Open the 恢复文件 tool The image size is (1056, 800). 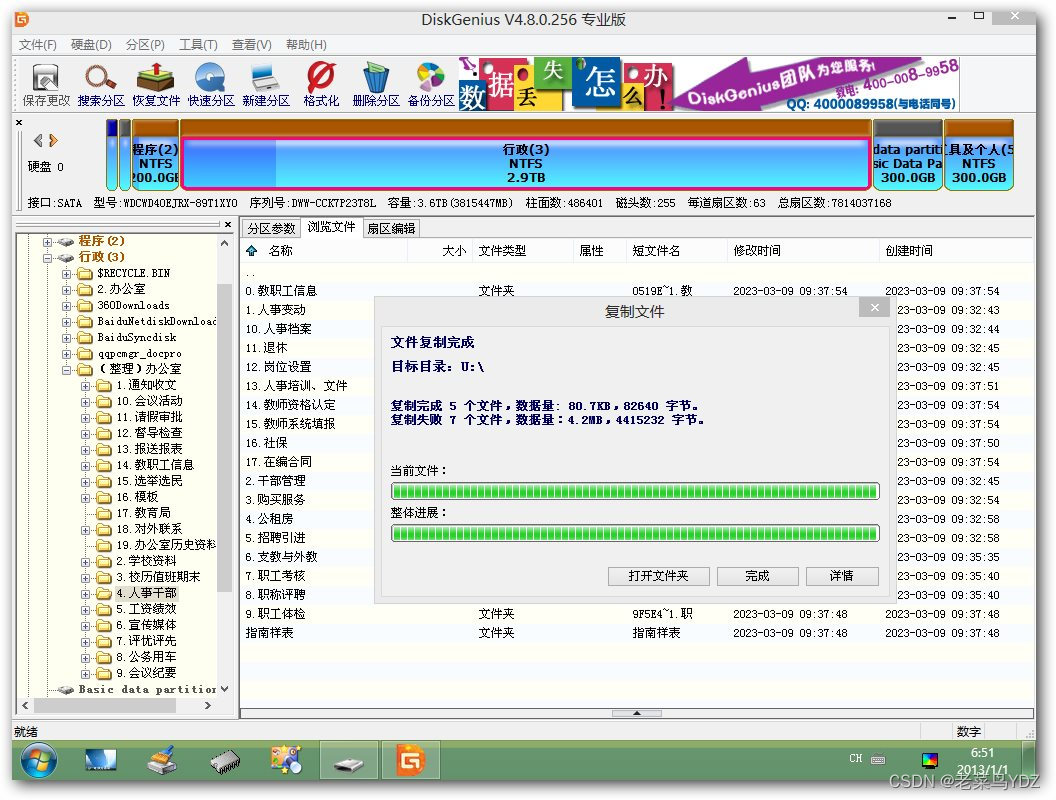point(156,85)
